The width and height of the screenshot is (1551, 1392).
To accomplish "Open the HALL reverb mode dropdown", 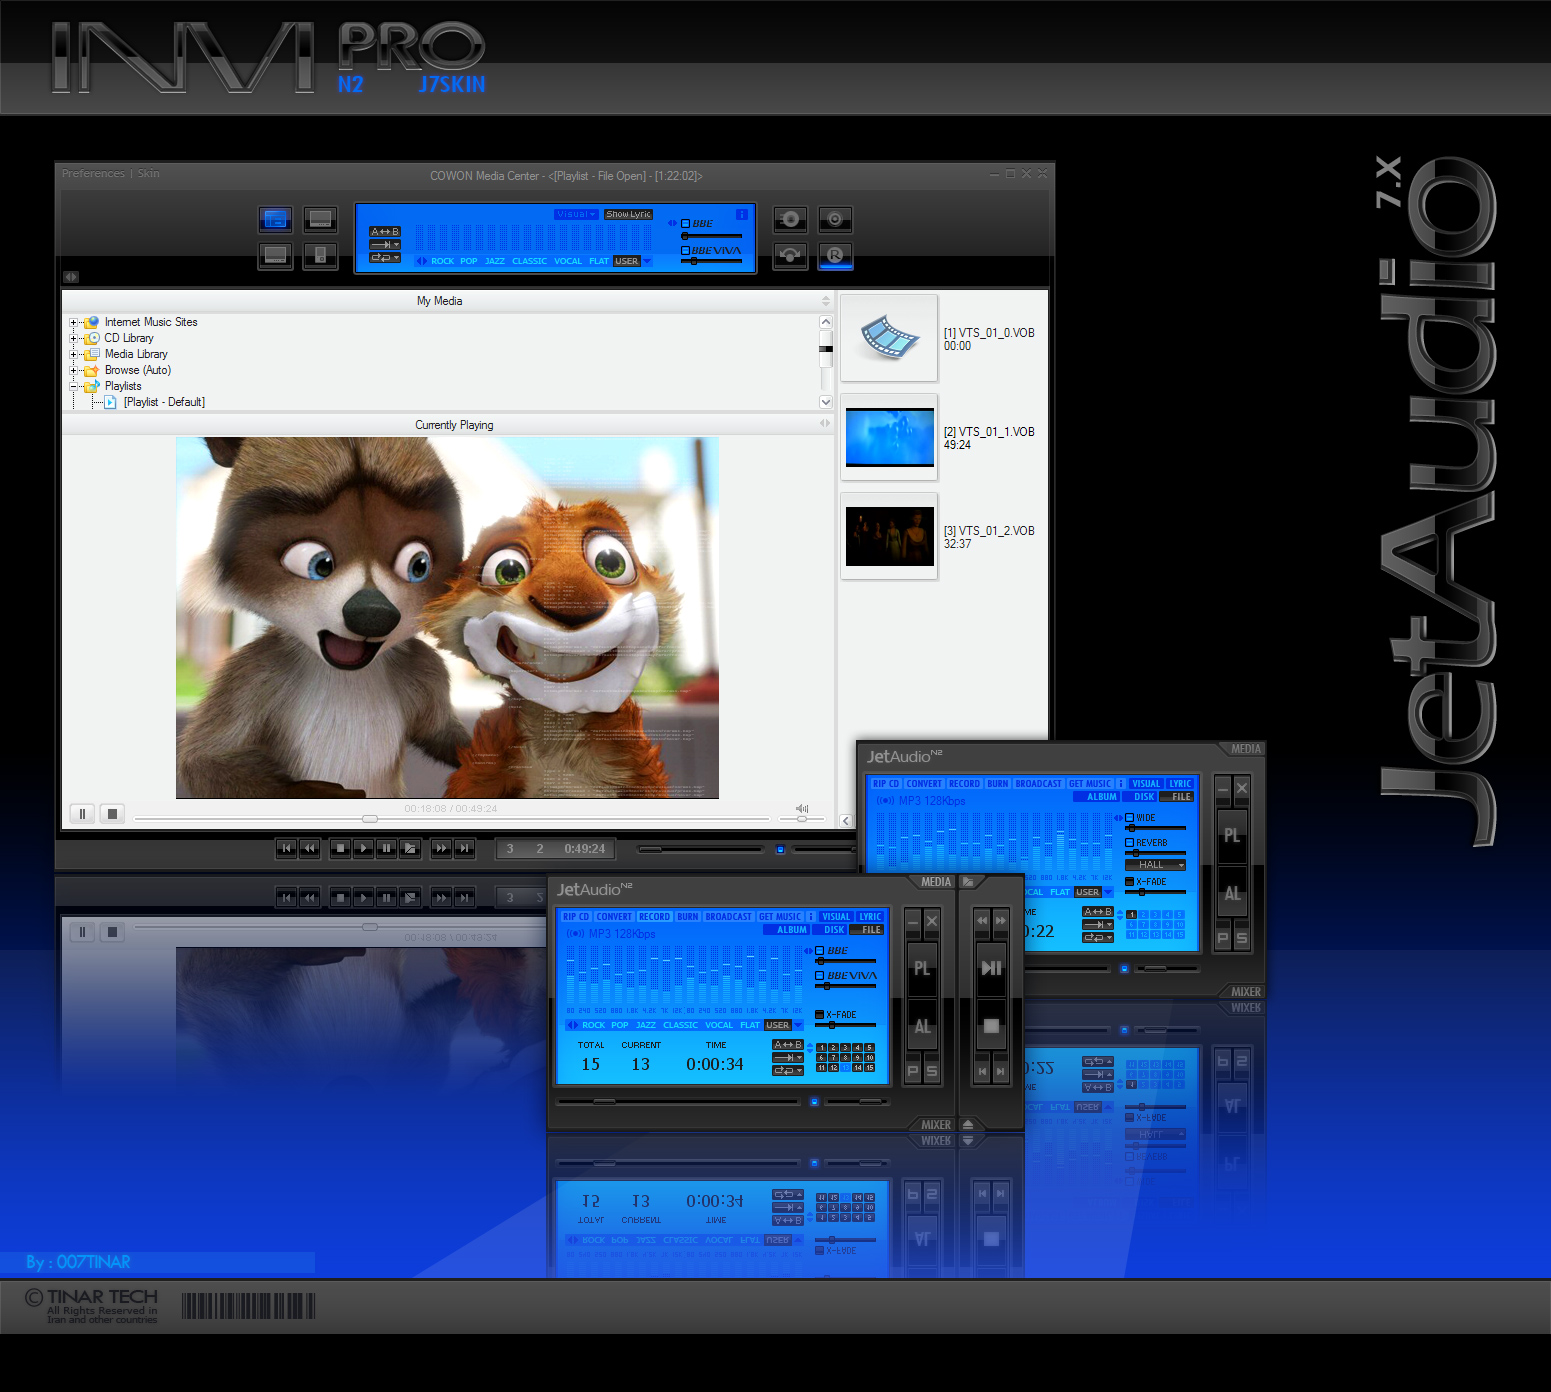I will (1155, 865).
